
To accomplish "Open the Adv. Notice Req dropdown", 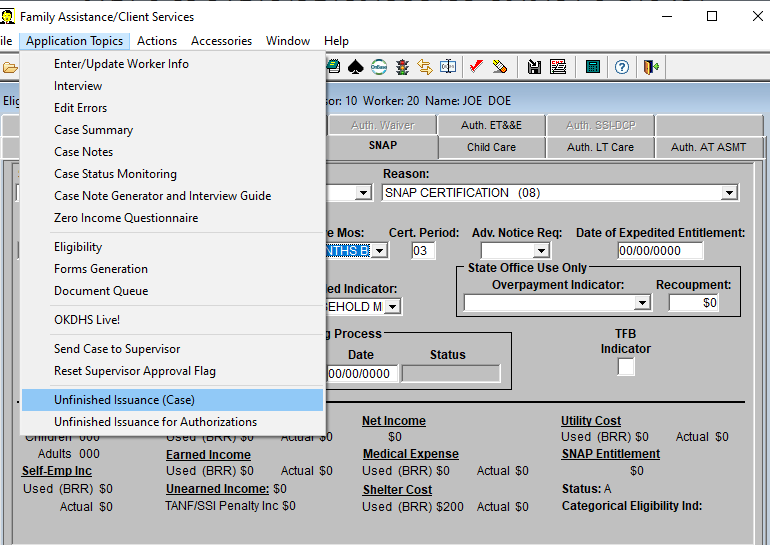I will pos(541,251).
